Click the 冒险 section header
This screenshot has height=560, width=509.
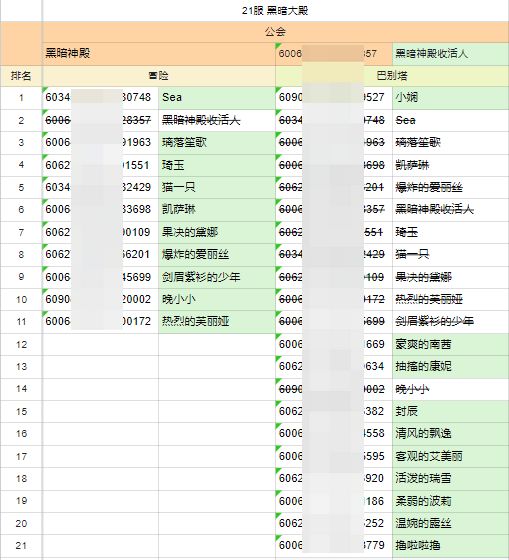[159, 76]
